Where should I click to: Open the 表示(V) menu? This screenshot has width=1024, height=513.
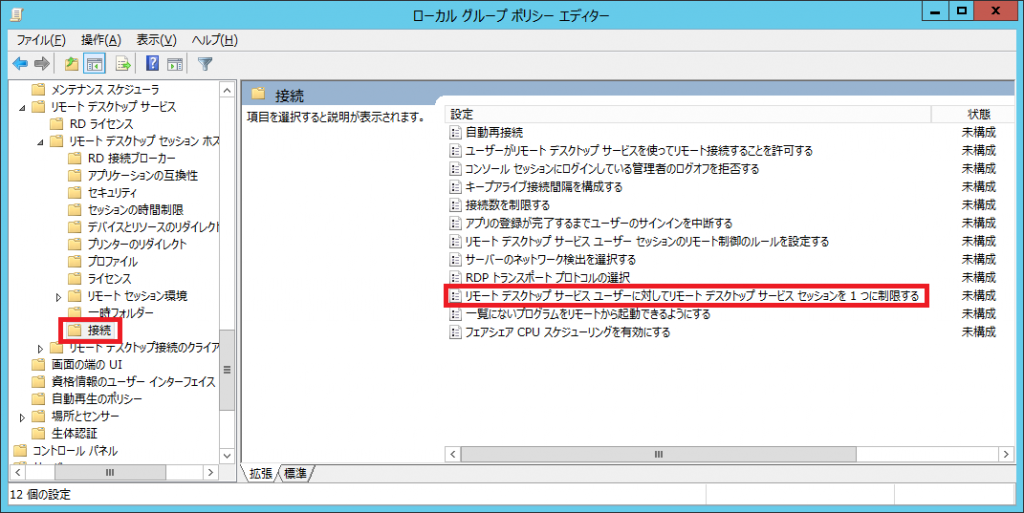pyautogui.click(x=156, y=40)
